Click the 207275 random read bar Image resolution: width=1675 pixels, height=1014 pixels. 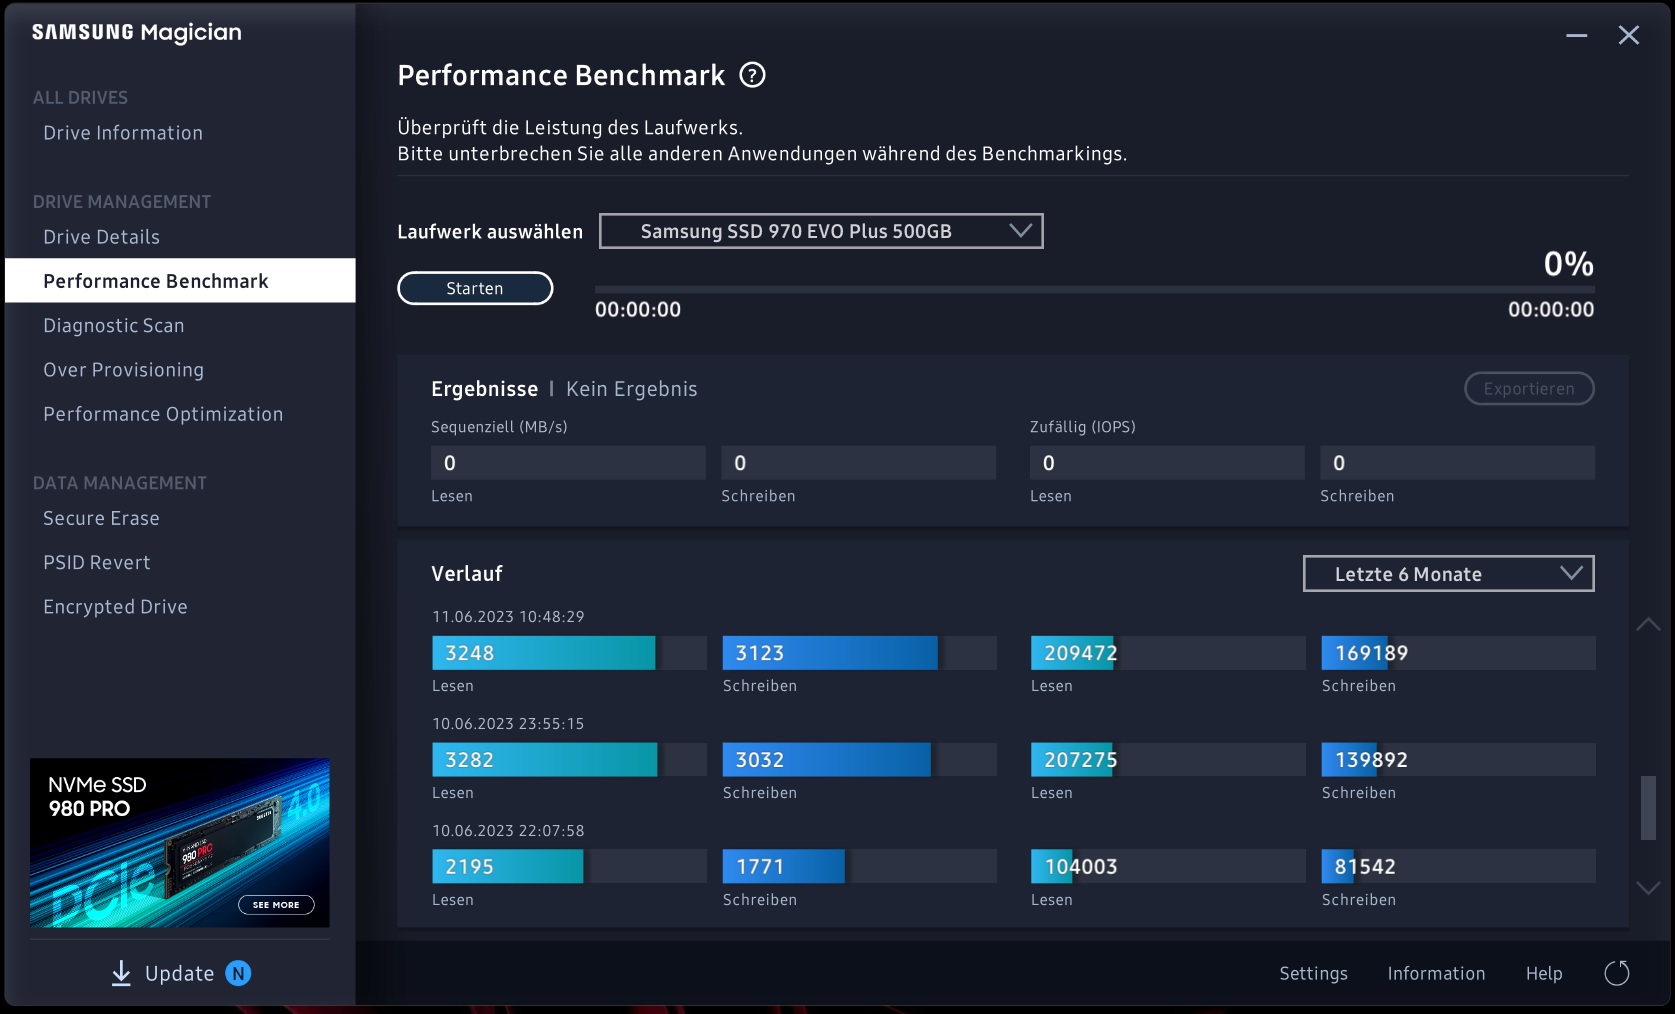[1168, 760]
